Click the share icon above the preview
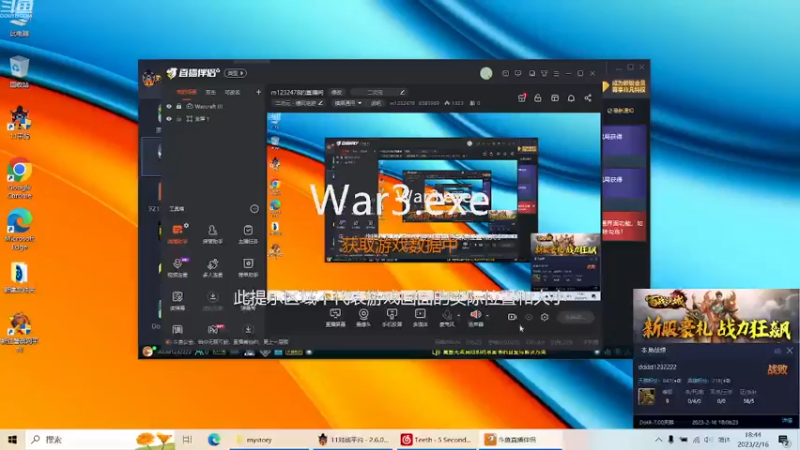Viewport: 800px width, 450px height. tap(588, 98)
